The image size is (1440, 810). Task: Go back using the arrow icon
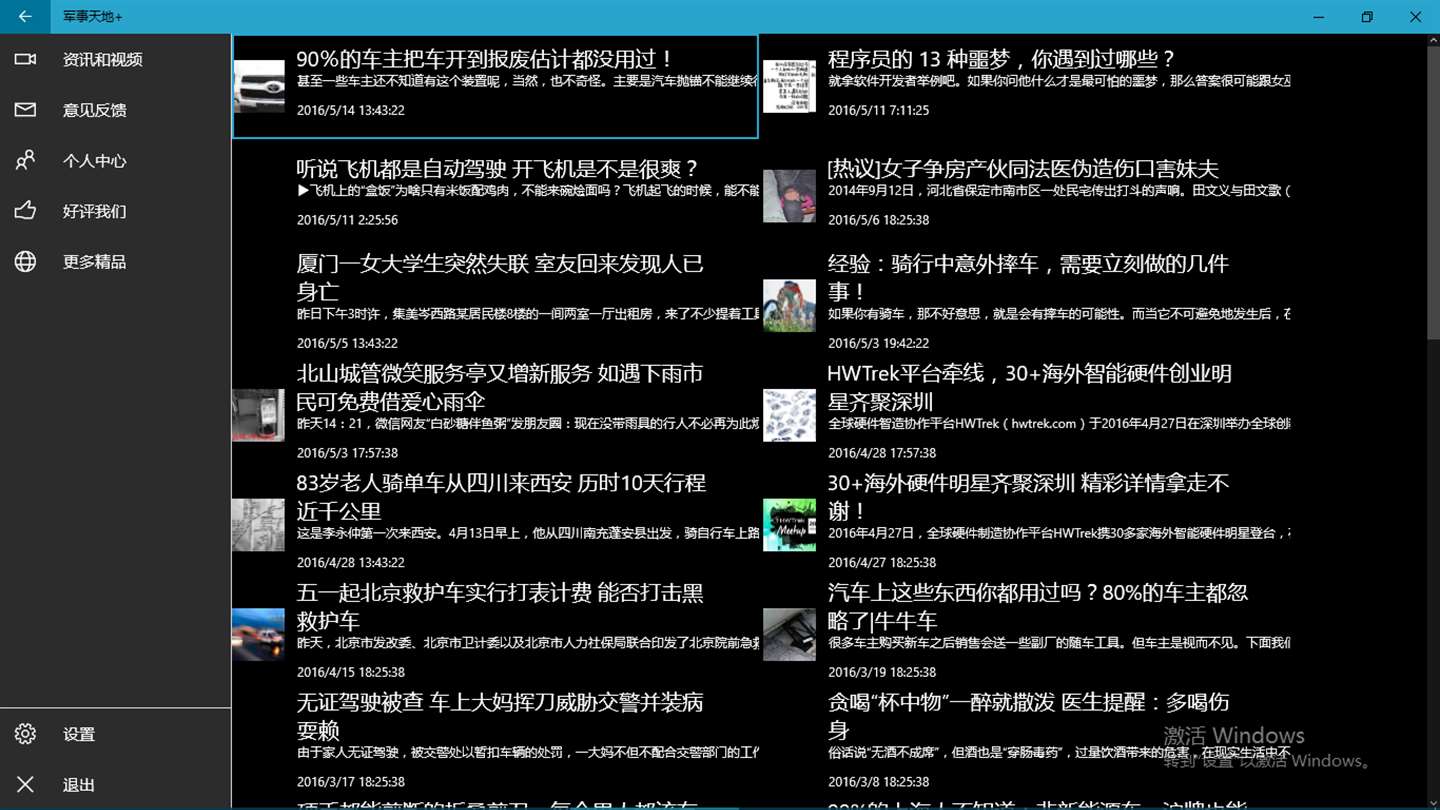(25, 17)
